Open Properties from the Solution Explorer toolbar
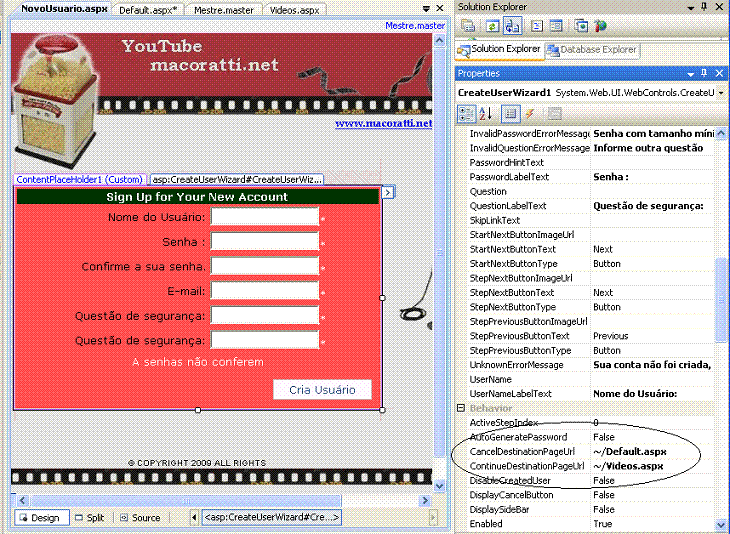The width and height of the screenshot is (730, 534). tap(468, 26)
